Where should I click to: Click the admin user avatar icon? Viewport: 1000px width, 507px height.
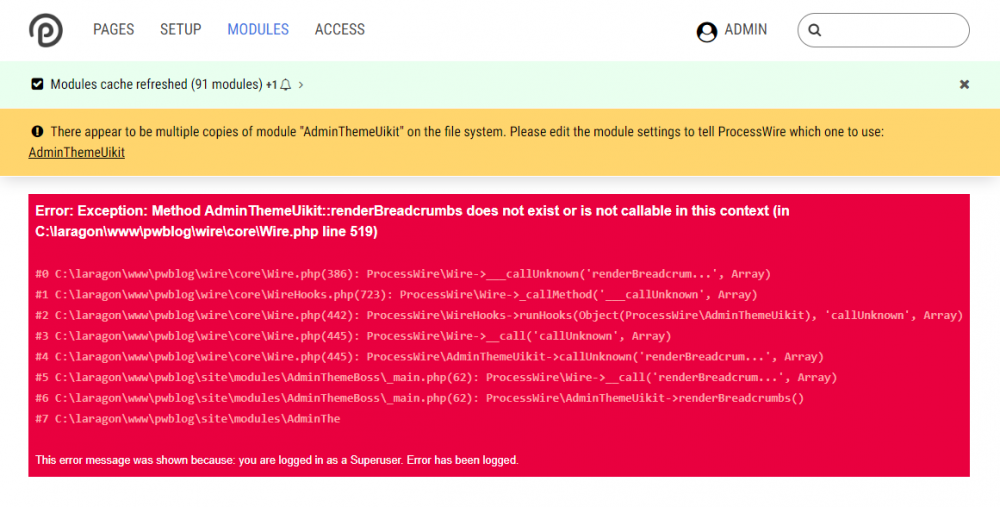(x=707, y=32)
